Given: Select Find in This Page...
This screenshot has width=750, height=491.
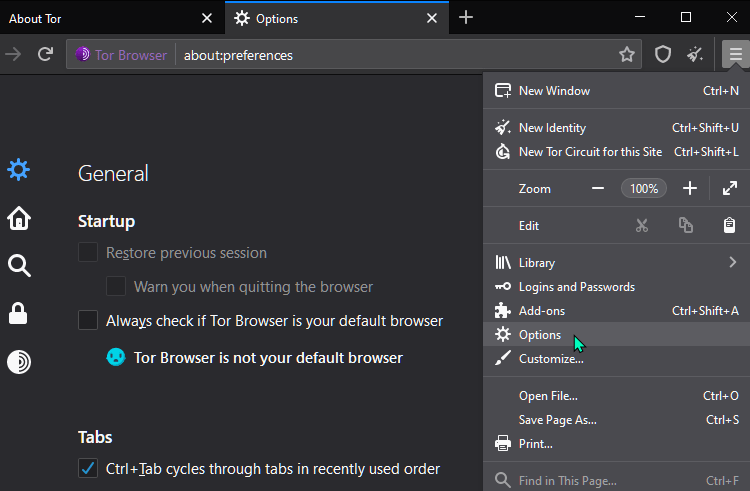Looking at the screenshot, I should [617, 480].
